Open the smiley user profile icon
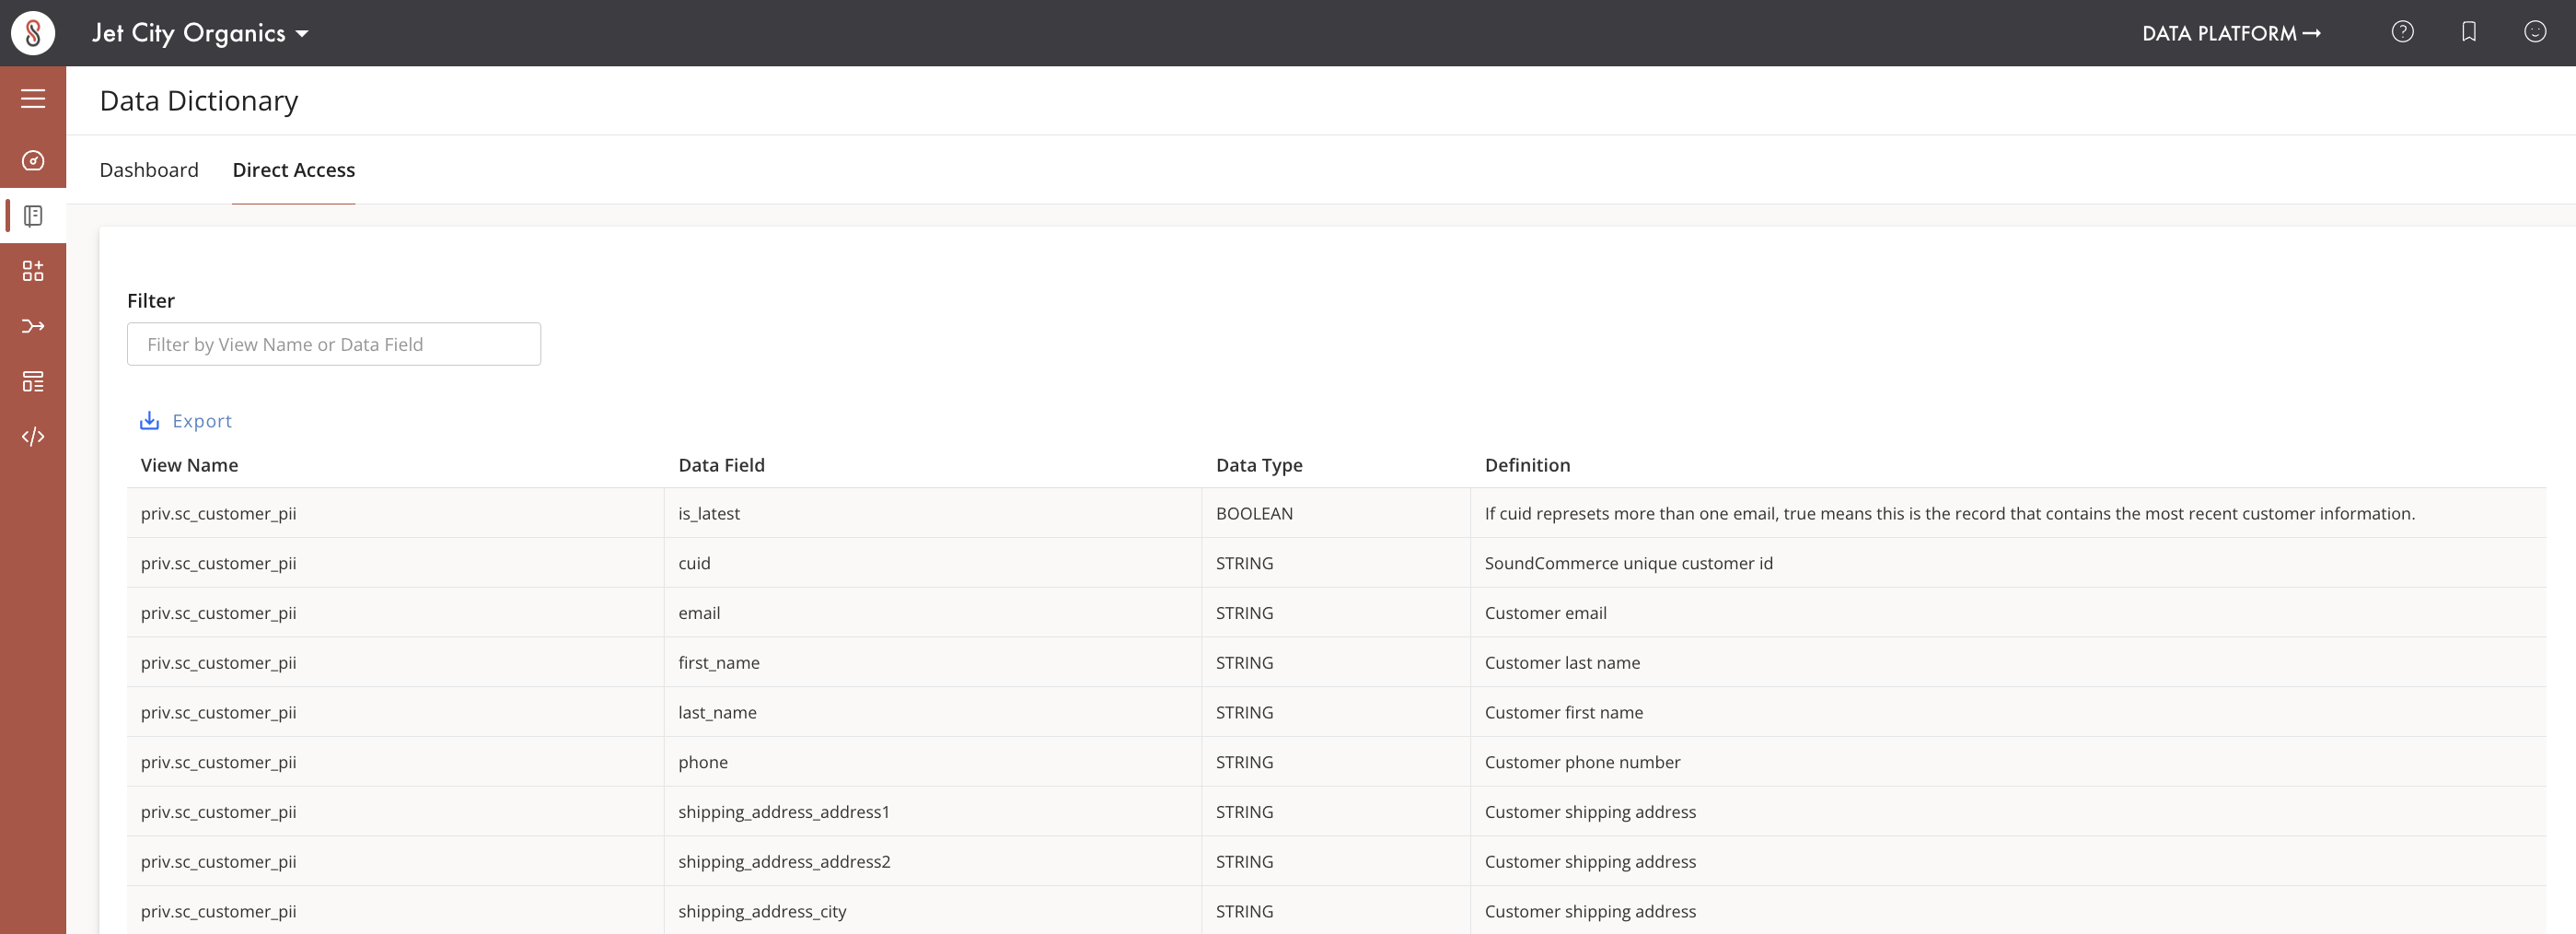 click(2535, 32)
